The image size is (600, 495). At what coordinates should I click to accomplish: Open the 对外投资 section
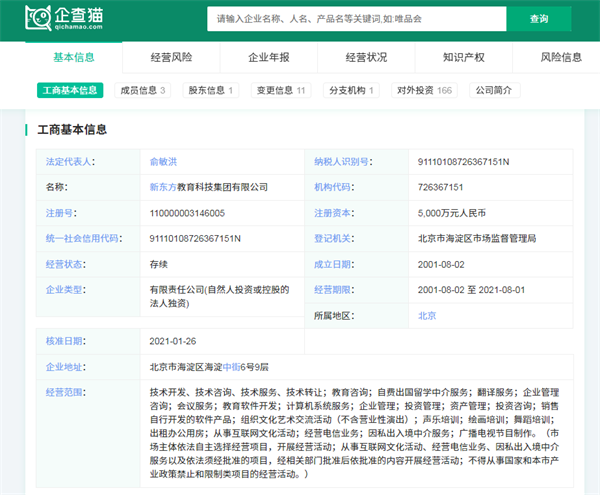click(x=423, y=90)
